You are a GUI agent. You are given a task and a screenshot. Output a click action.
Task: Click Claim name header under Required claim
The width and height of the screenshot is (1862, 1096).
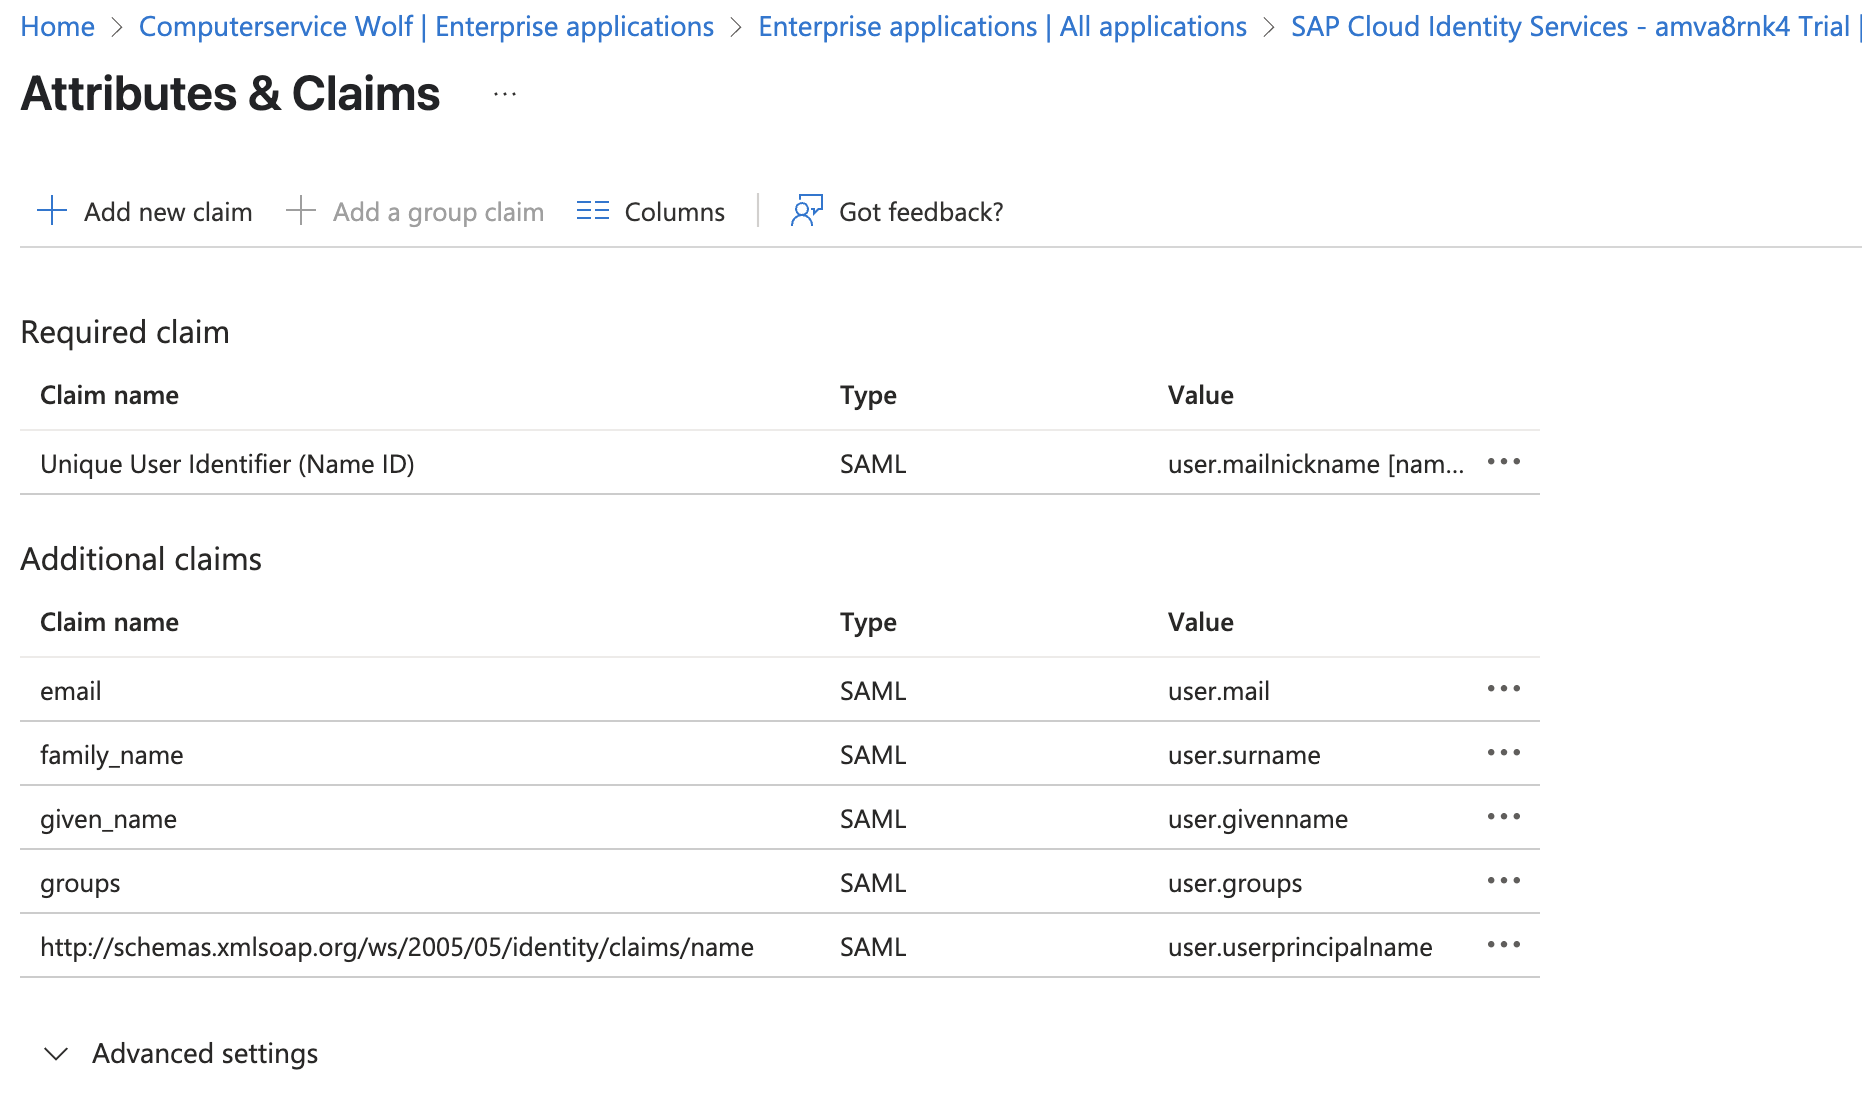point(109,395)
